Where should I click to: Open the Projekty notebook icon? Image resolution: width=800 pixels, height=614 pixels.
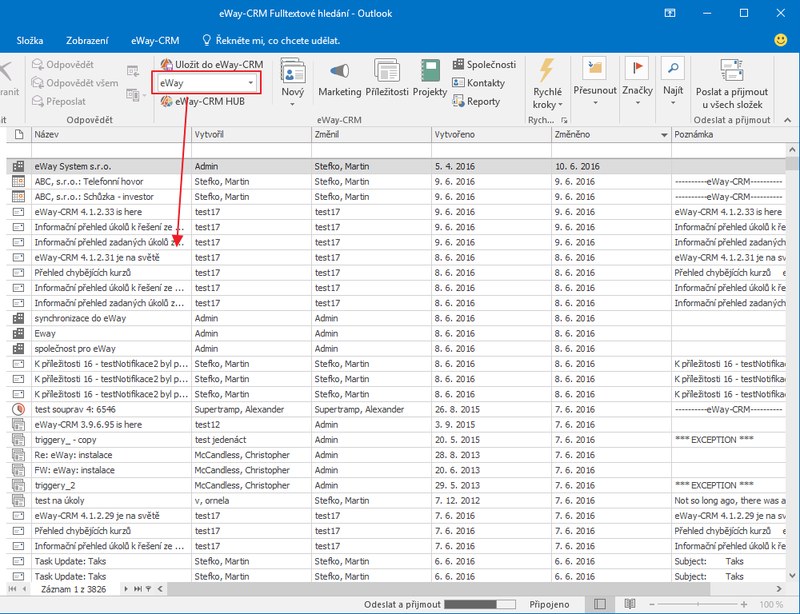click(x=430, y=70)
